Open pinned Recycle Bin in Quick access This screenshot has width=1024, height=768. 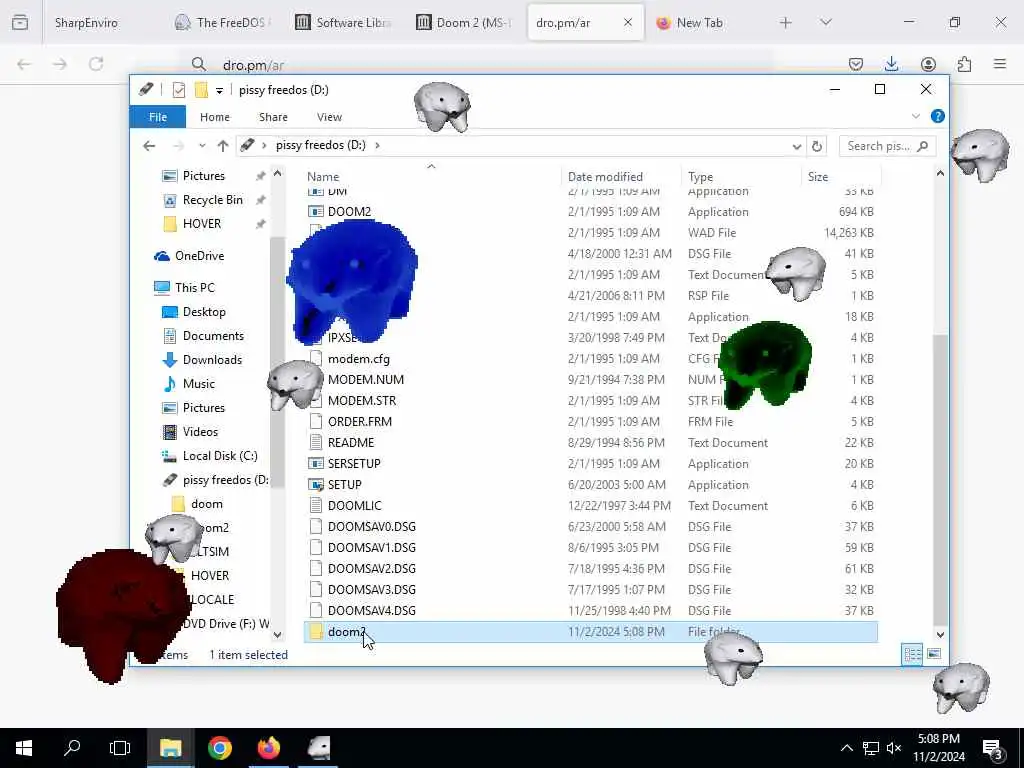pos(212,200)
